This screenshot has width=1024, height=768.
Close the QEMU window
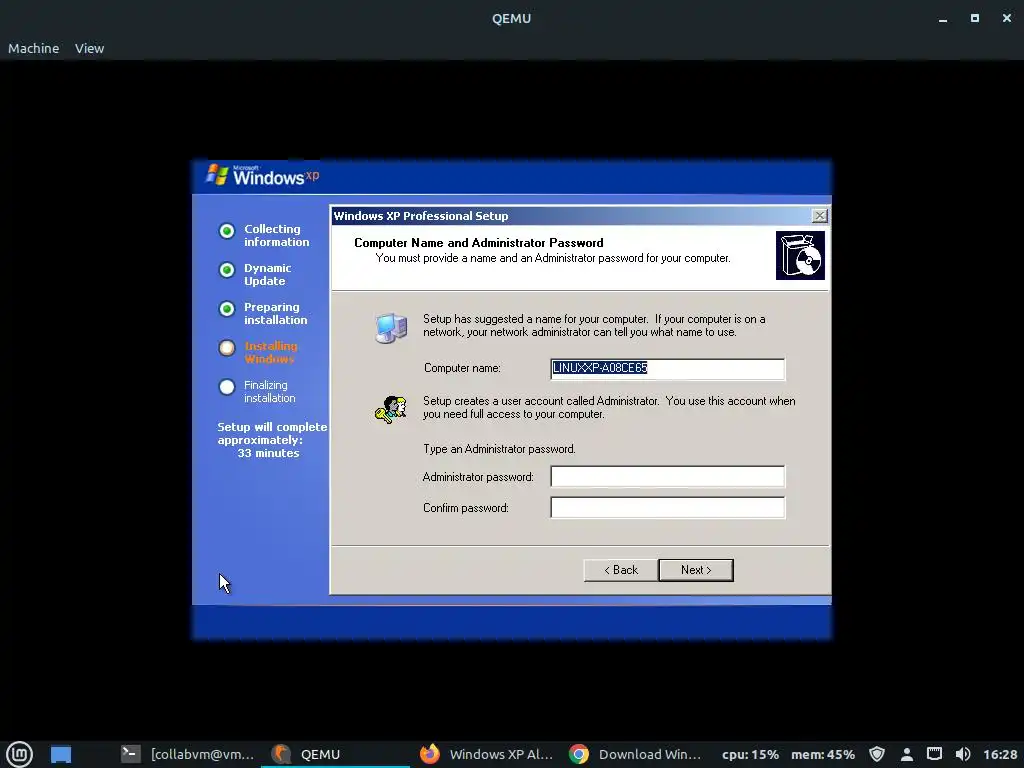(x=1006, y=18)
